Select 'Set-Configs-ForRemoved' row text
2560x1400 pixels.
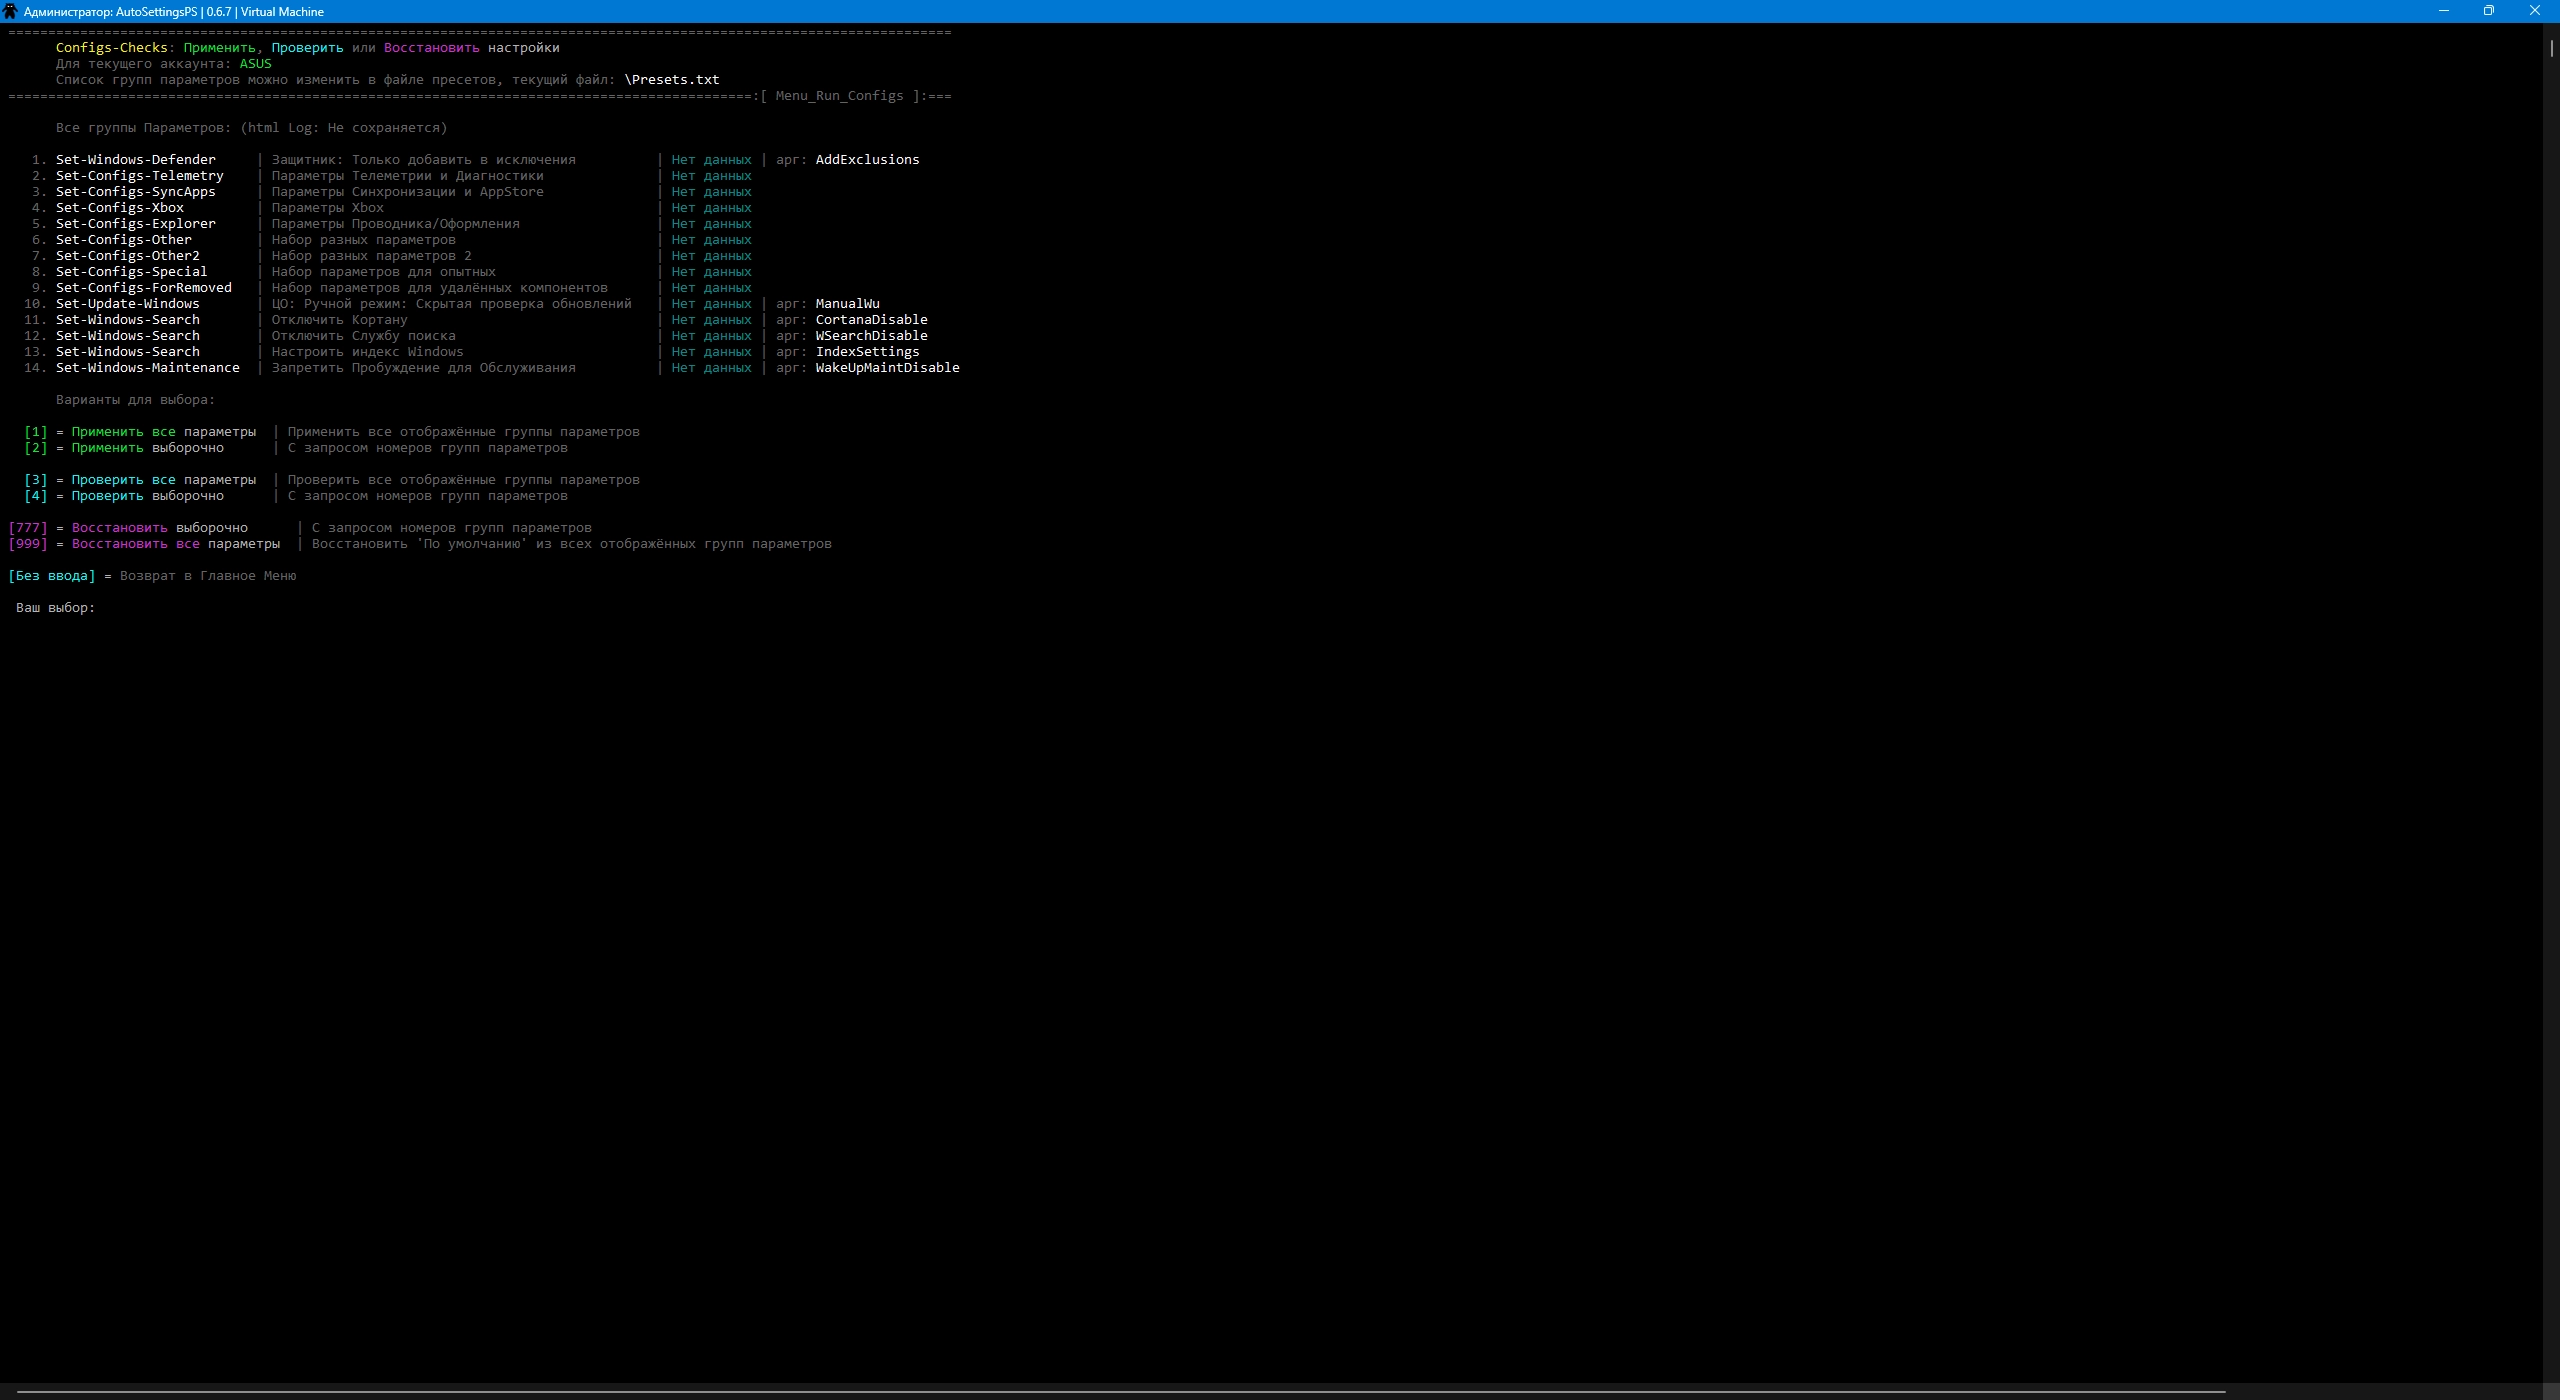(144, 288)
